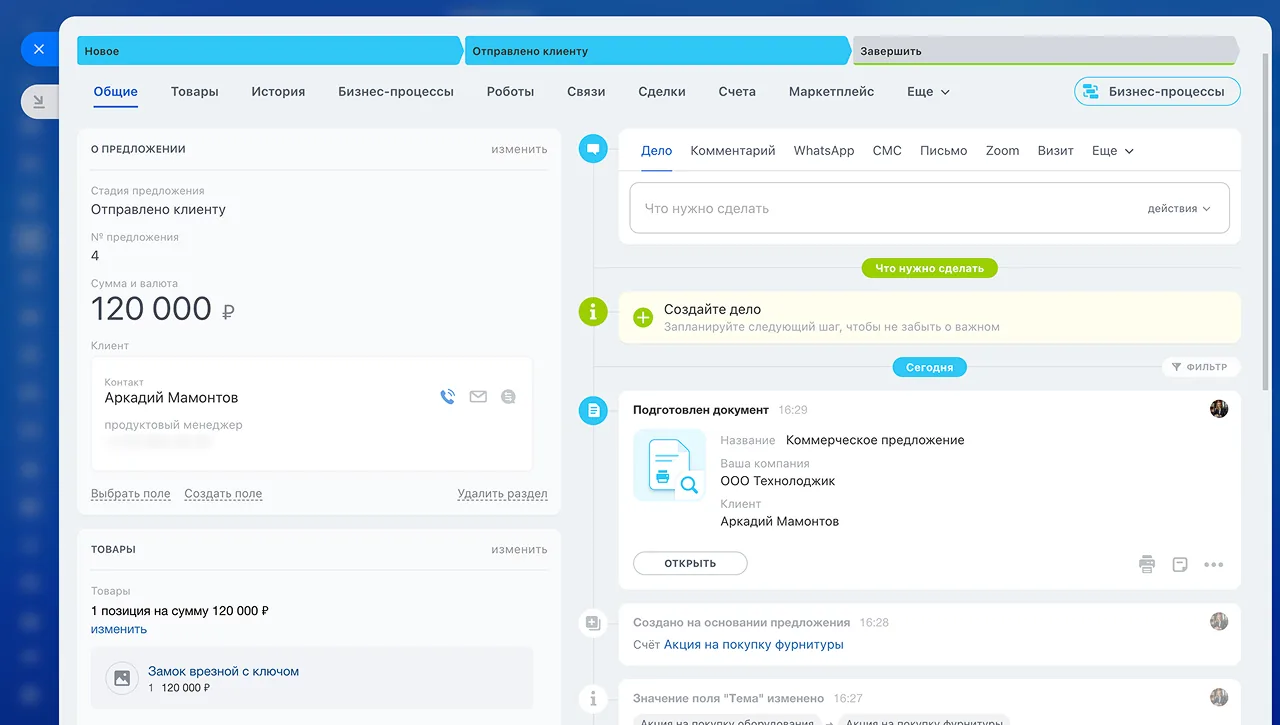
Task: Click the Завершить stage
Action: pos(1044,51)
